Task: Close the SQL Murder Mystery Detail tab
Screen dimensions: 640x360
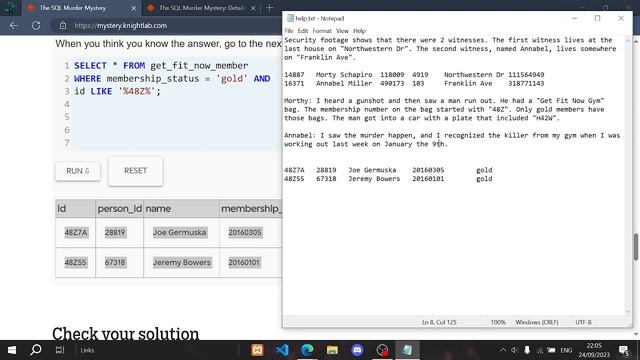Action: 253,8
